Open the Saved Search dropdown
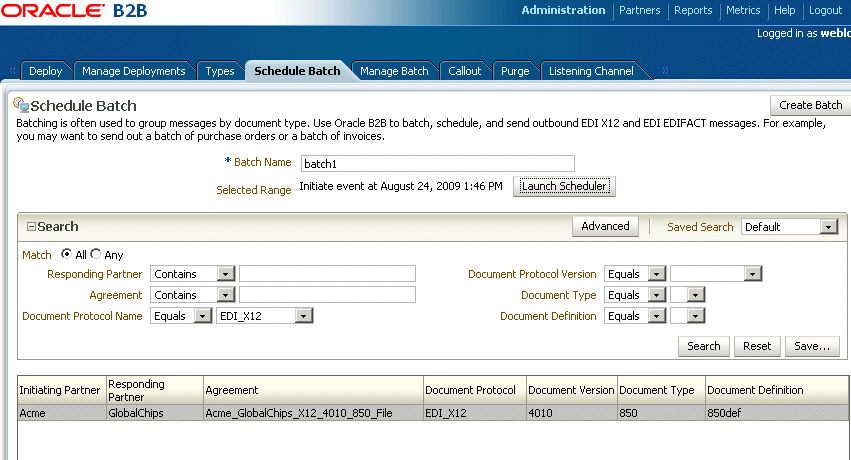Screen dimensions: 851x460 (x=829, y=227)
